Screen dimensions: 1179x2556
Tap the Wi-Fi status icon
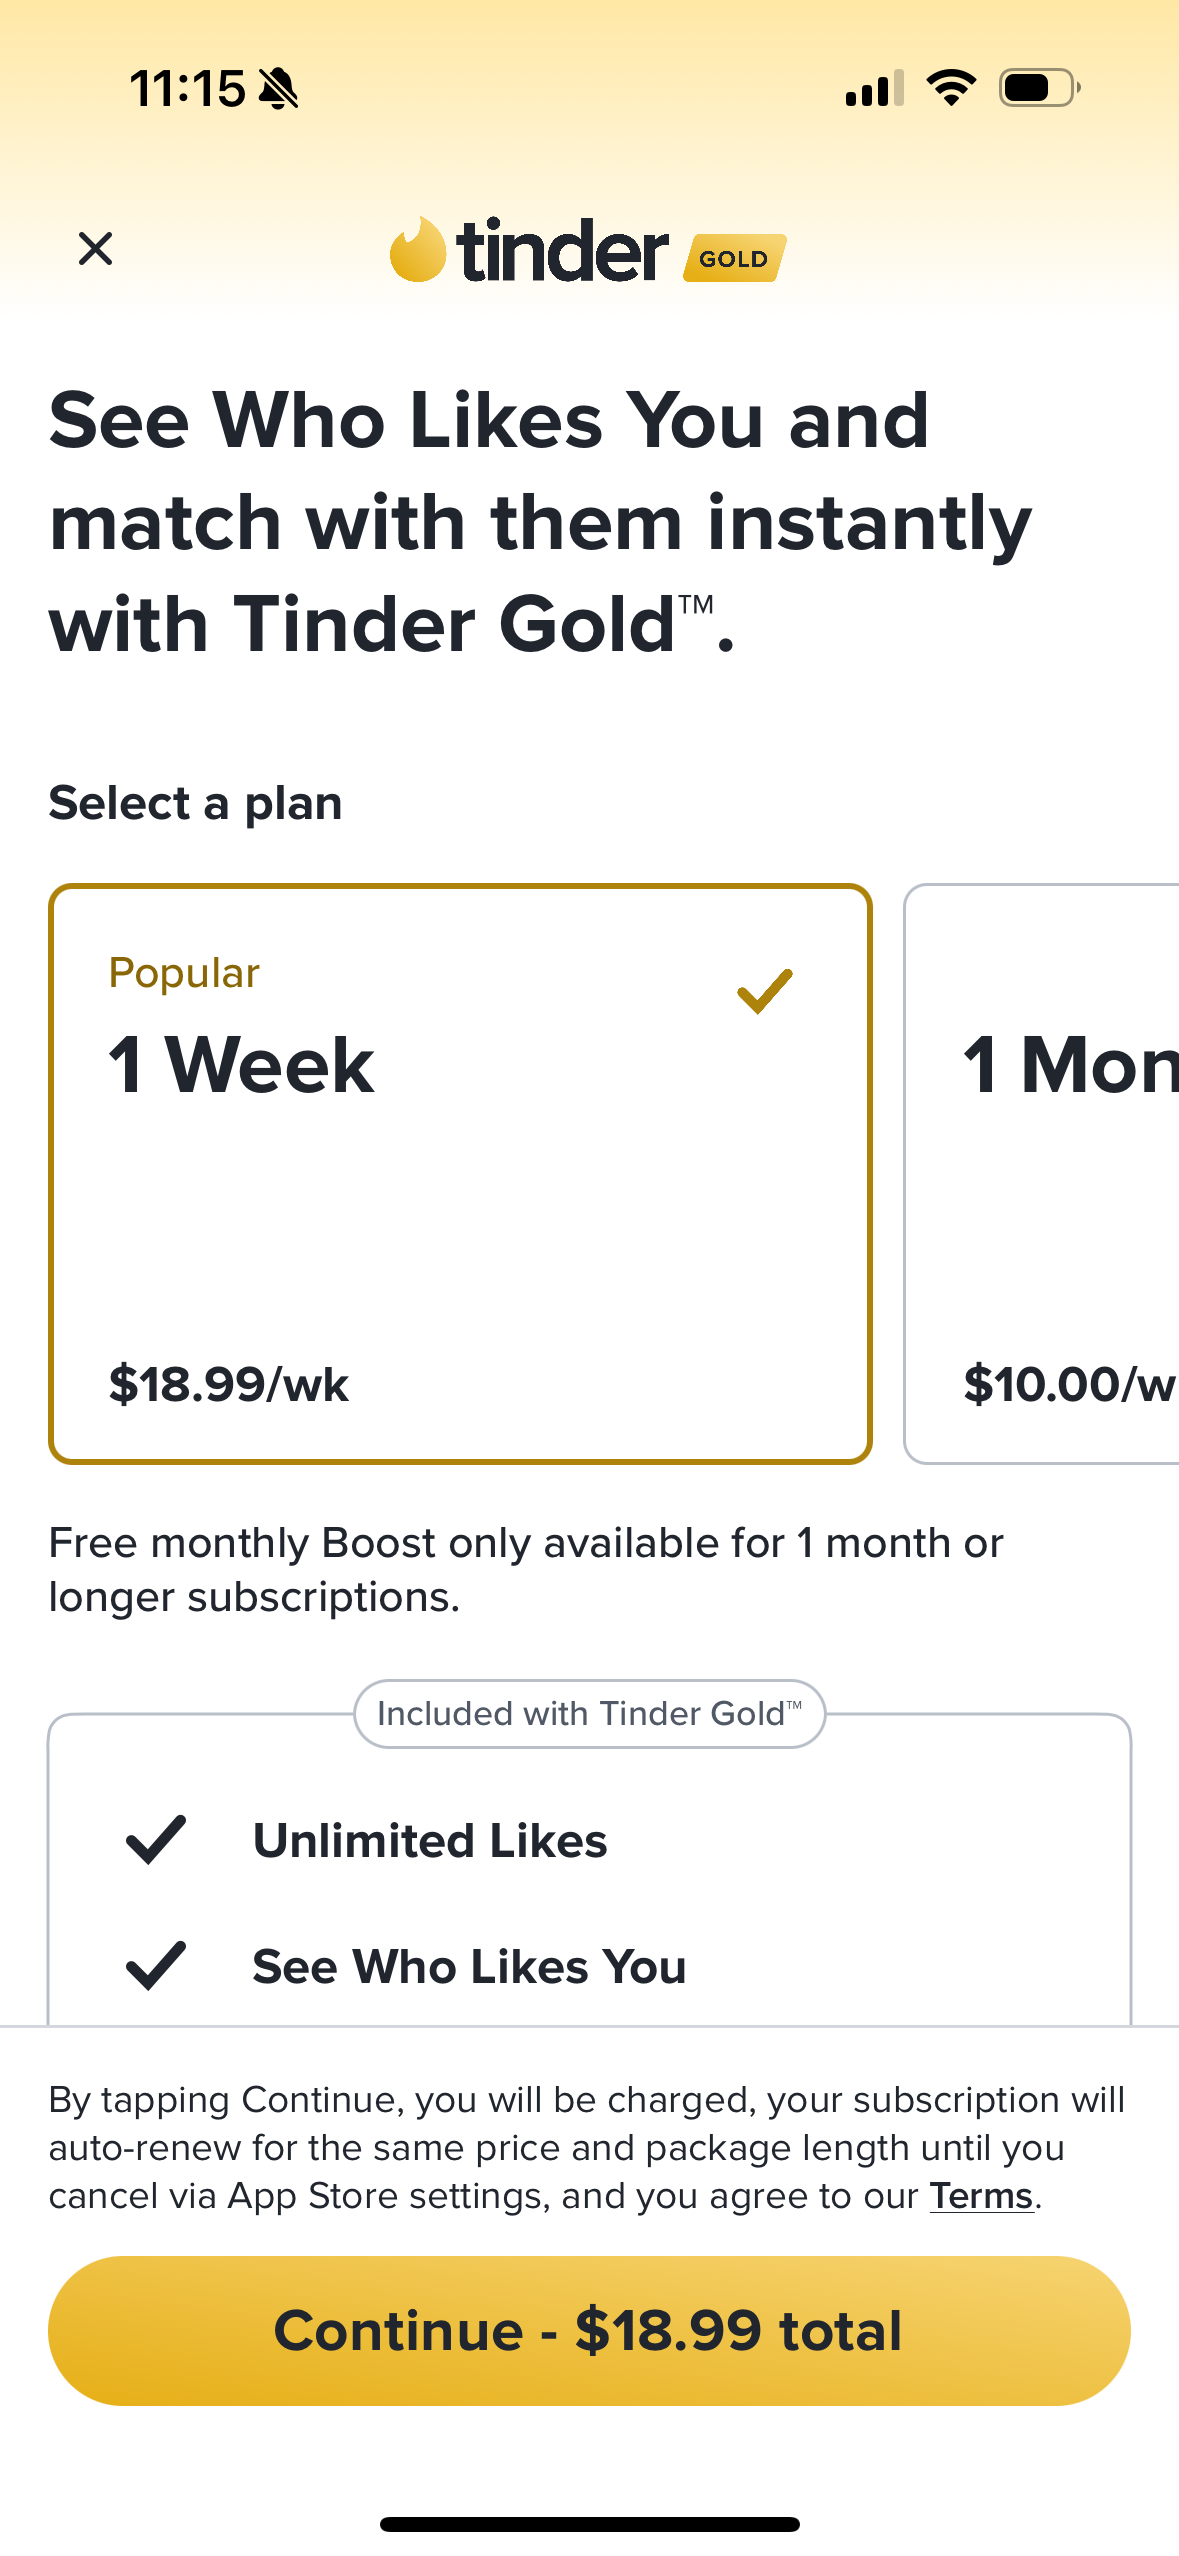pyautogui.click(x=951, y=88)
